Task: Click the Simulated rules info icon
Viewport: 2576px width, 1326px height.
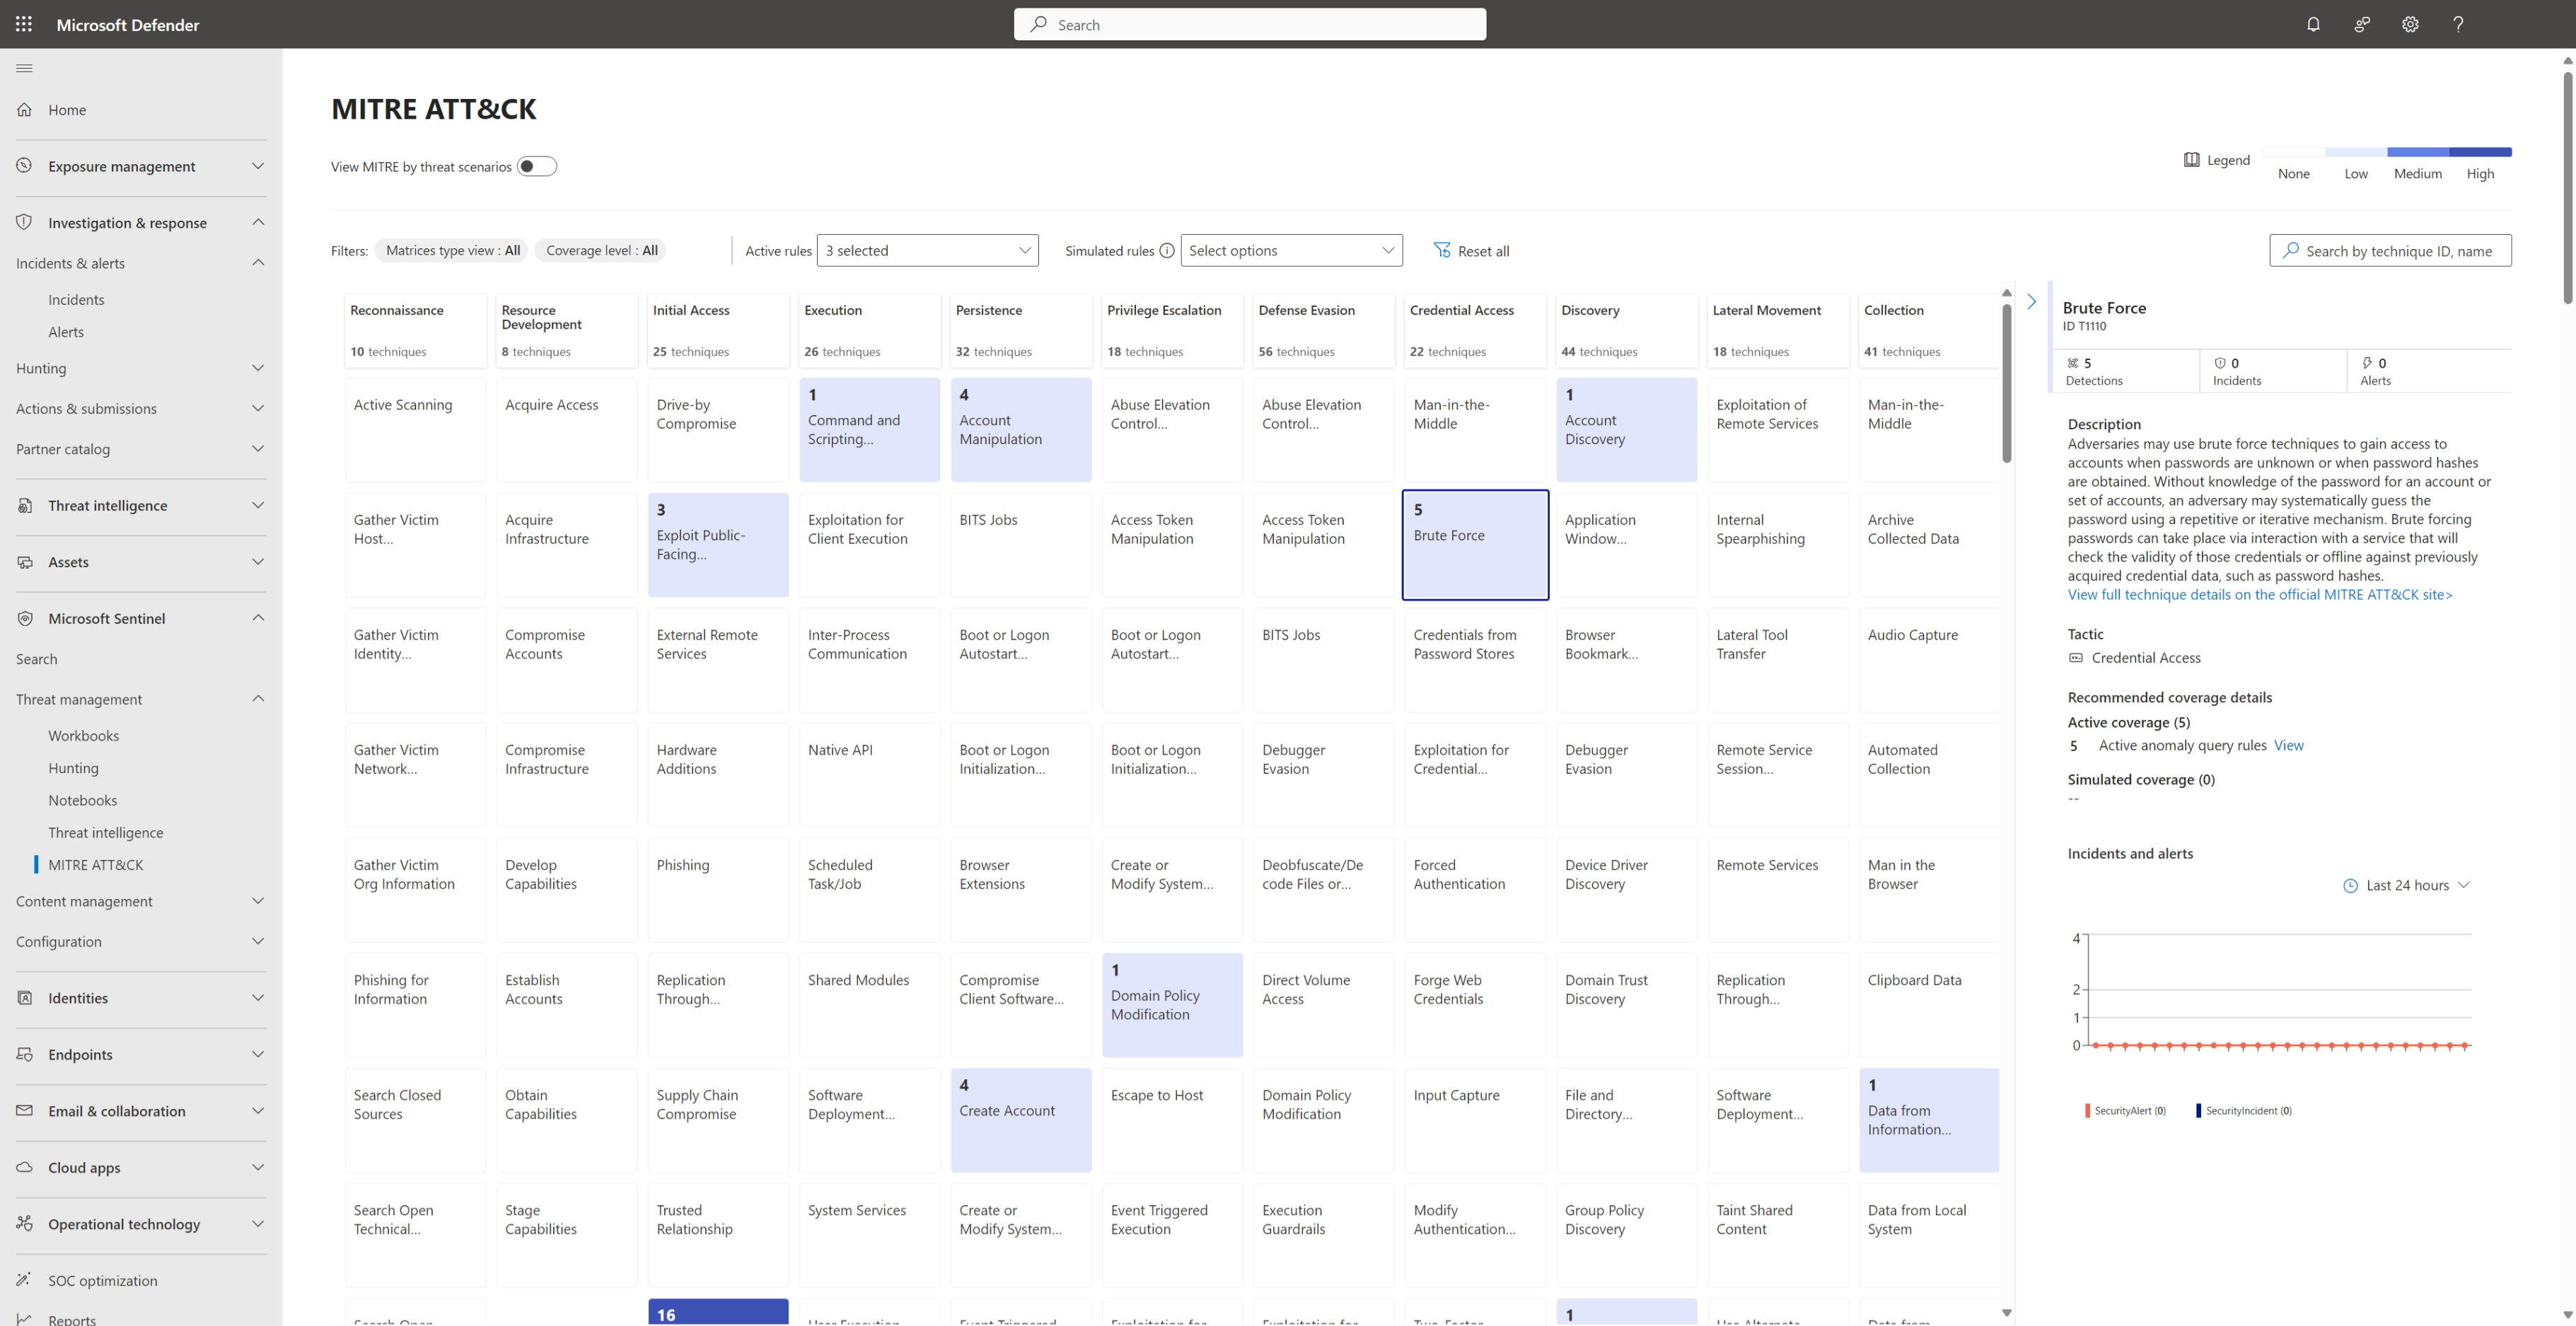Action: point(1166,251)
